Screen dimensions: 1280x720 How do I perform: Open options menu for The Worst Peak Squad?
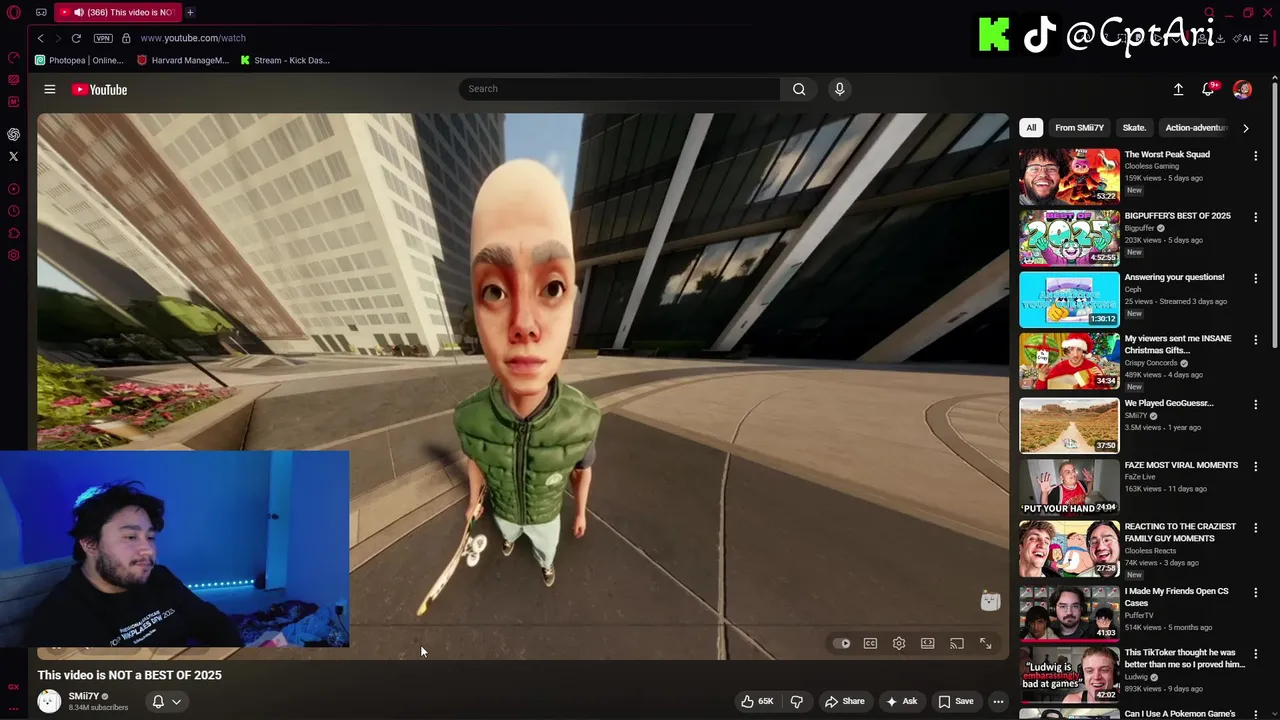[x=1255, y=156]
